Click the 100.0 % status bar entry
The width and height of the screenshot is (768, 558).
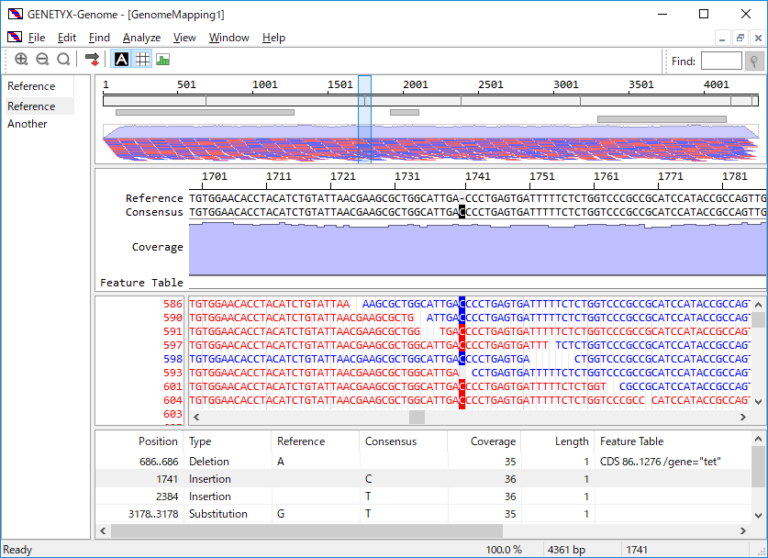tap(504, 550)
